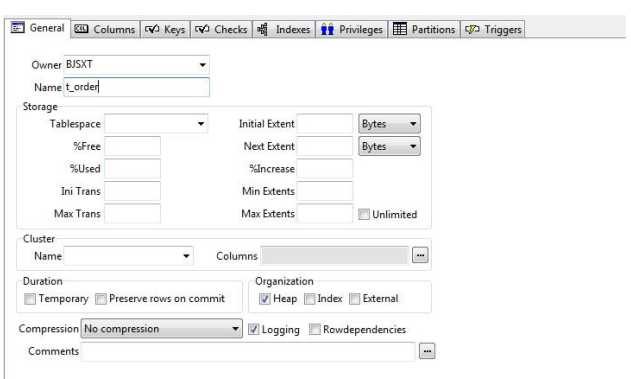Check the External organization checkbox
The height and width of the screenshot is (379, 631).
(355, 299)
